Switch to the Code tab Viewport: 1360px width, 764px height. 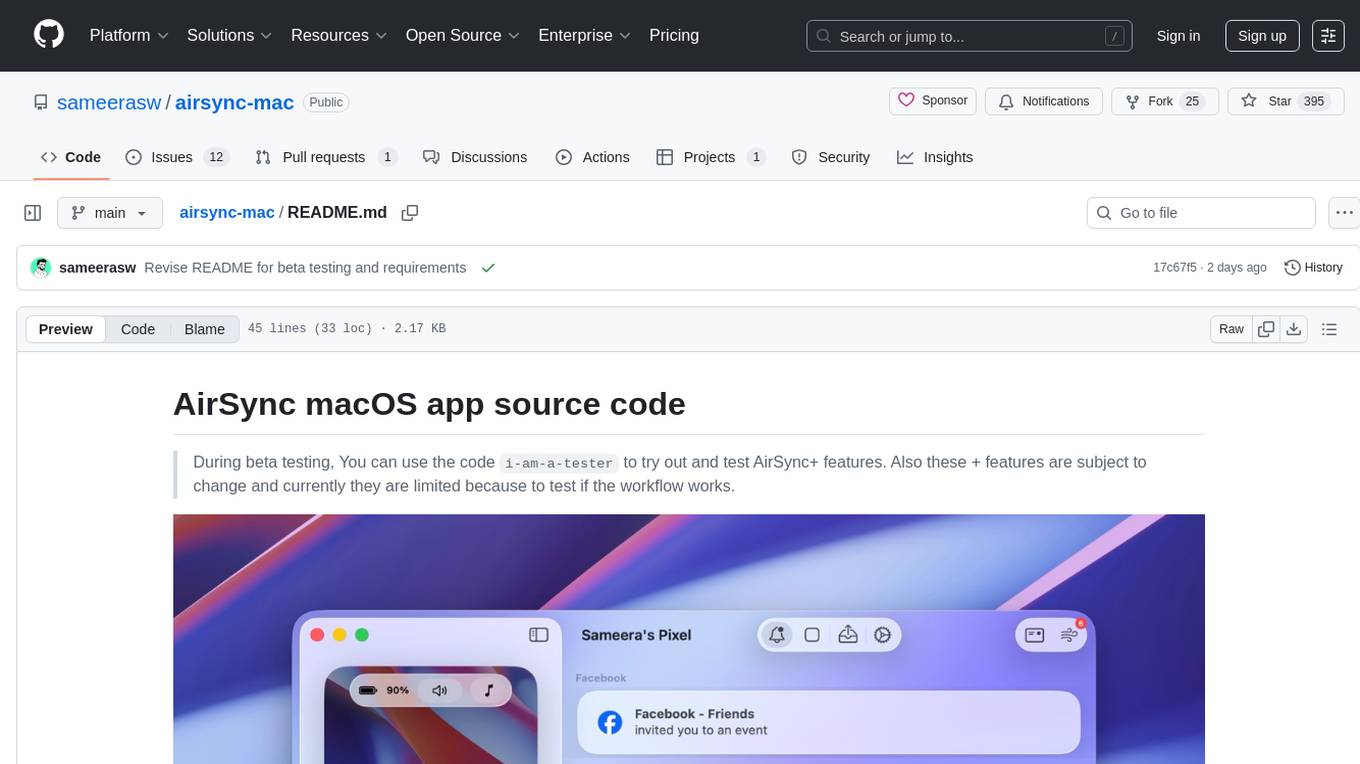pos(71,157)
